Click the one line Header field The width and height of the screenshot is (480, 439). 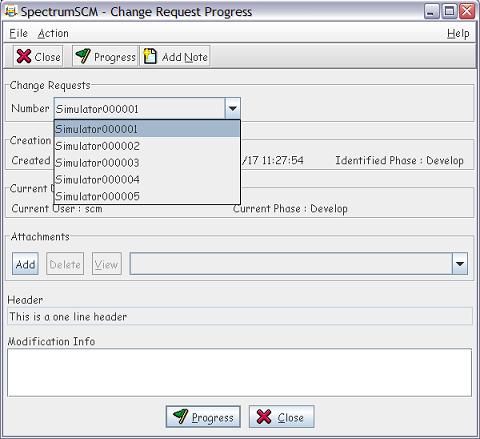tap(239, 316)
